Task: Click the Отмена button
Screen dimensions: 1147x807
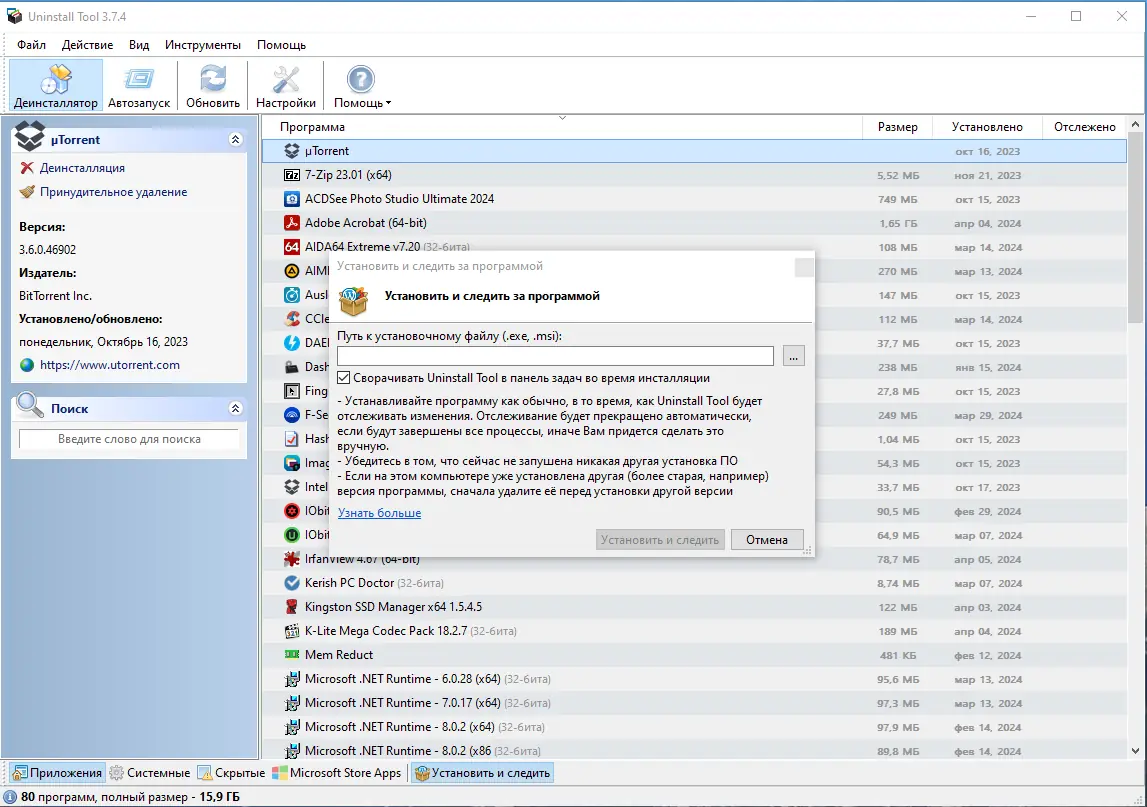Action: 767,539
